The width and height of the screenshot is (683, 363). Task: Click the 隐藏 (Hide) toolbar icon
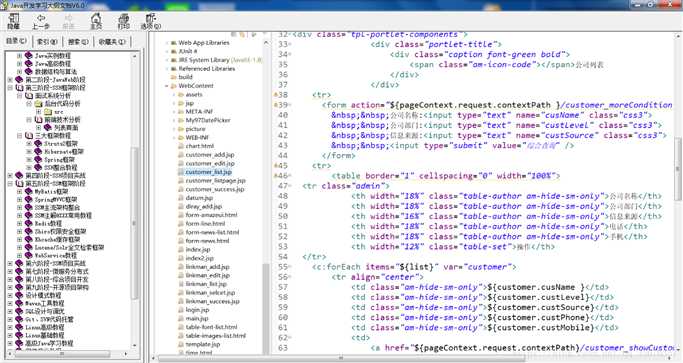pyautogui.click(x=14, y=21)
